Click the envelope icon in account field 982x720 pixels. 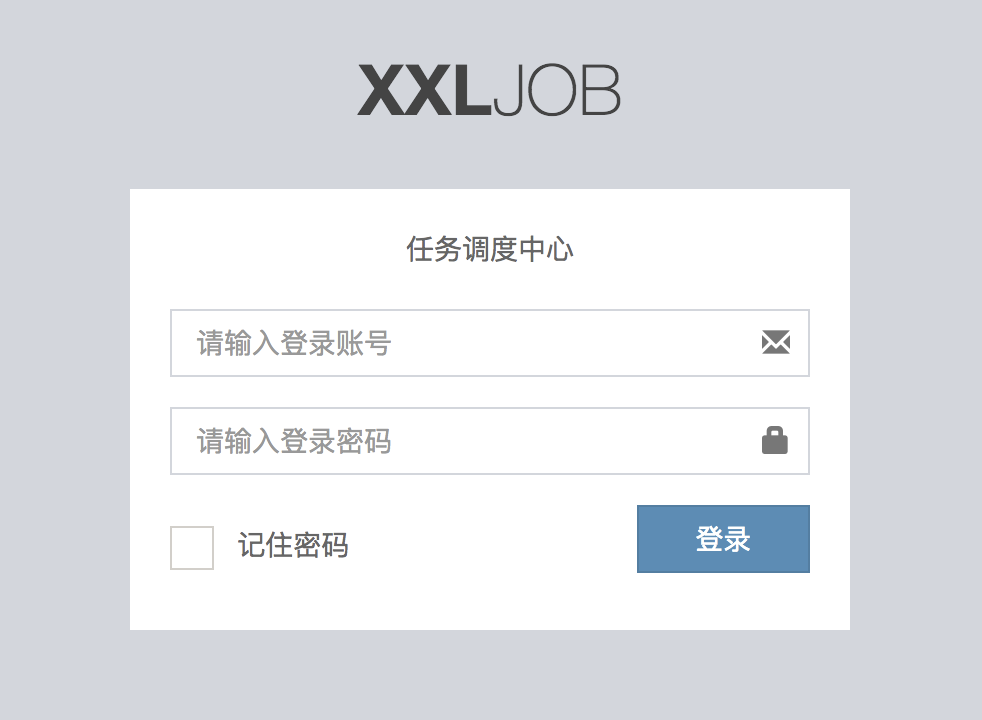[775, 343]
